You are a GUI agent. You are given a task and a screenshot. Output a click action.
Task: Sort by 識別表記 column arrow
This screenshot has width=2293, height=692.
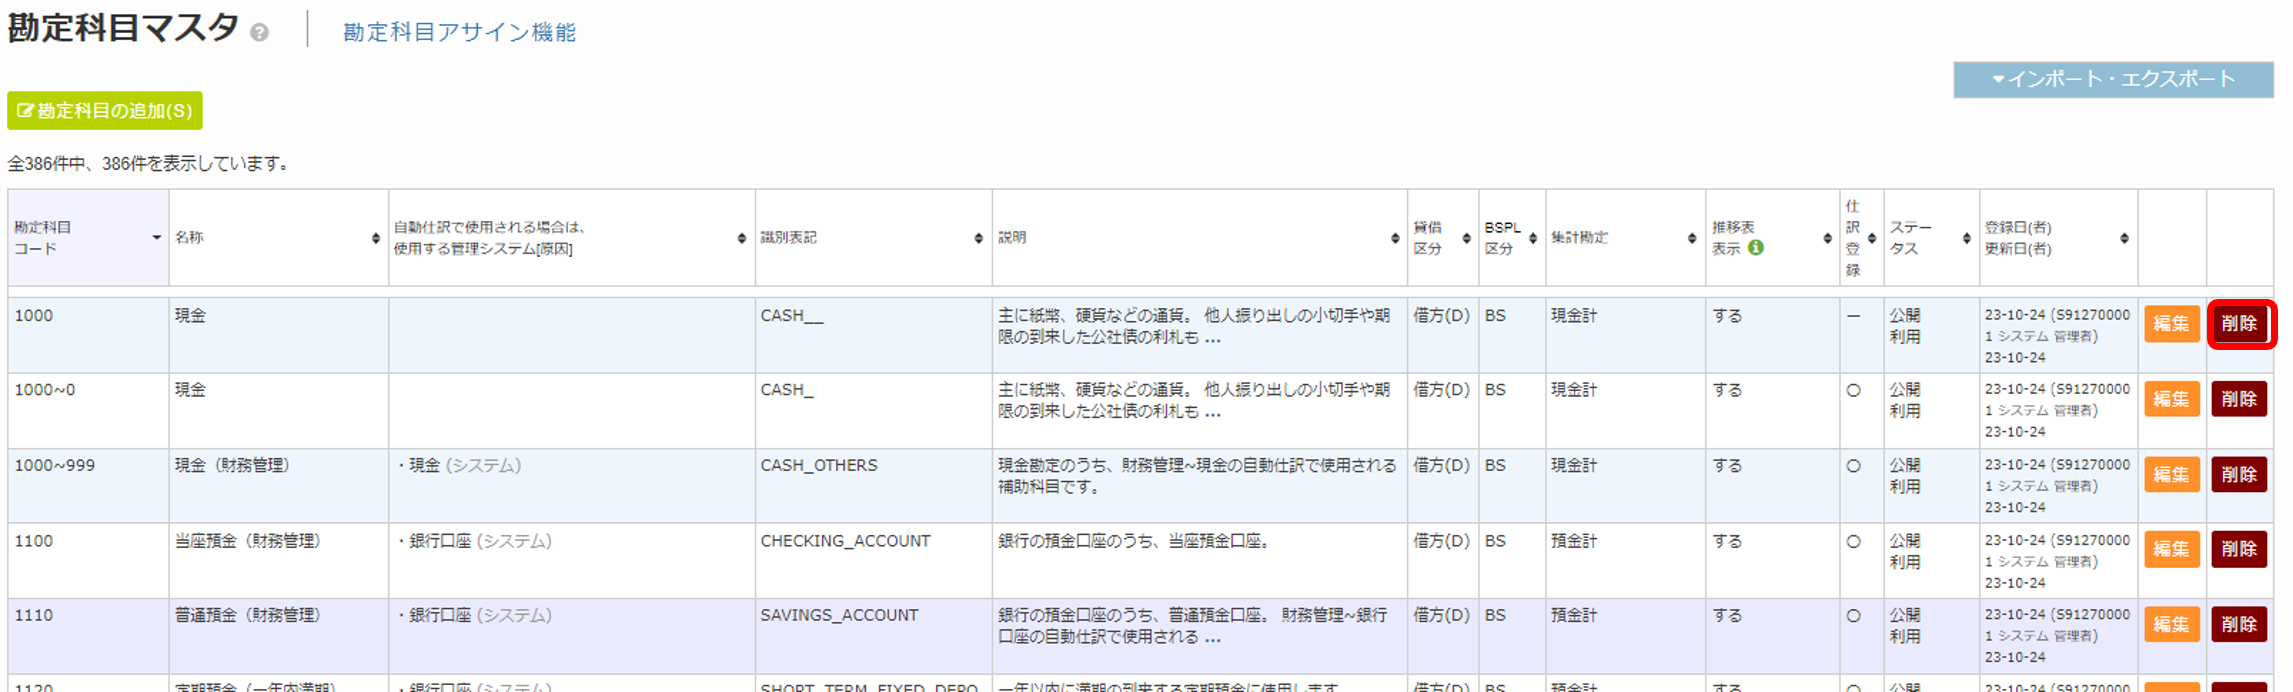978,238
